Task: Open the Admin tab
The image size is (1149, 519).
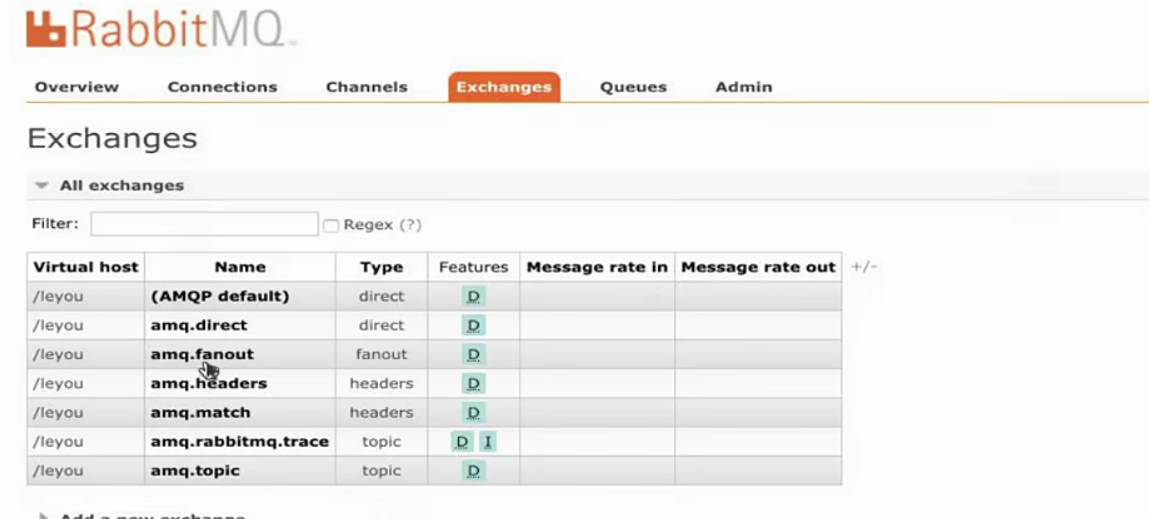Action: 744,87
